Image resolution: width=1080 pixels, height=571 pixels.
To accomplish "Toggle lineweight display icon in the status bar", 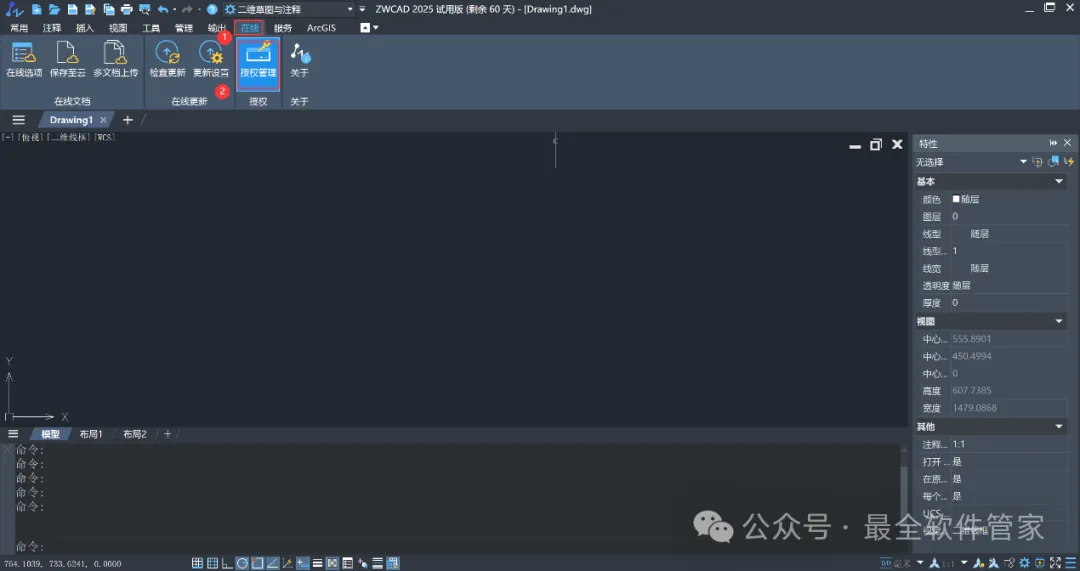I will pos(318,563).
